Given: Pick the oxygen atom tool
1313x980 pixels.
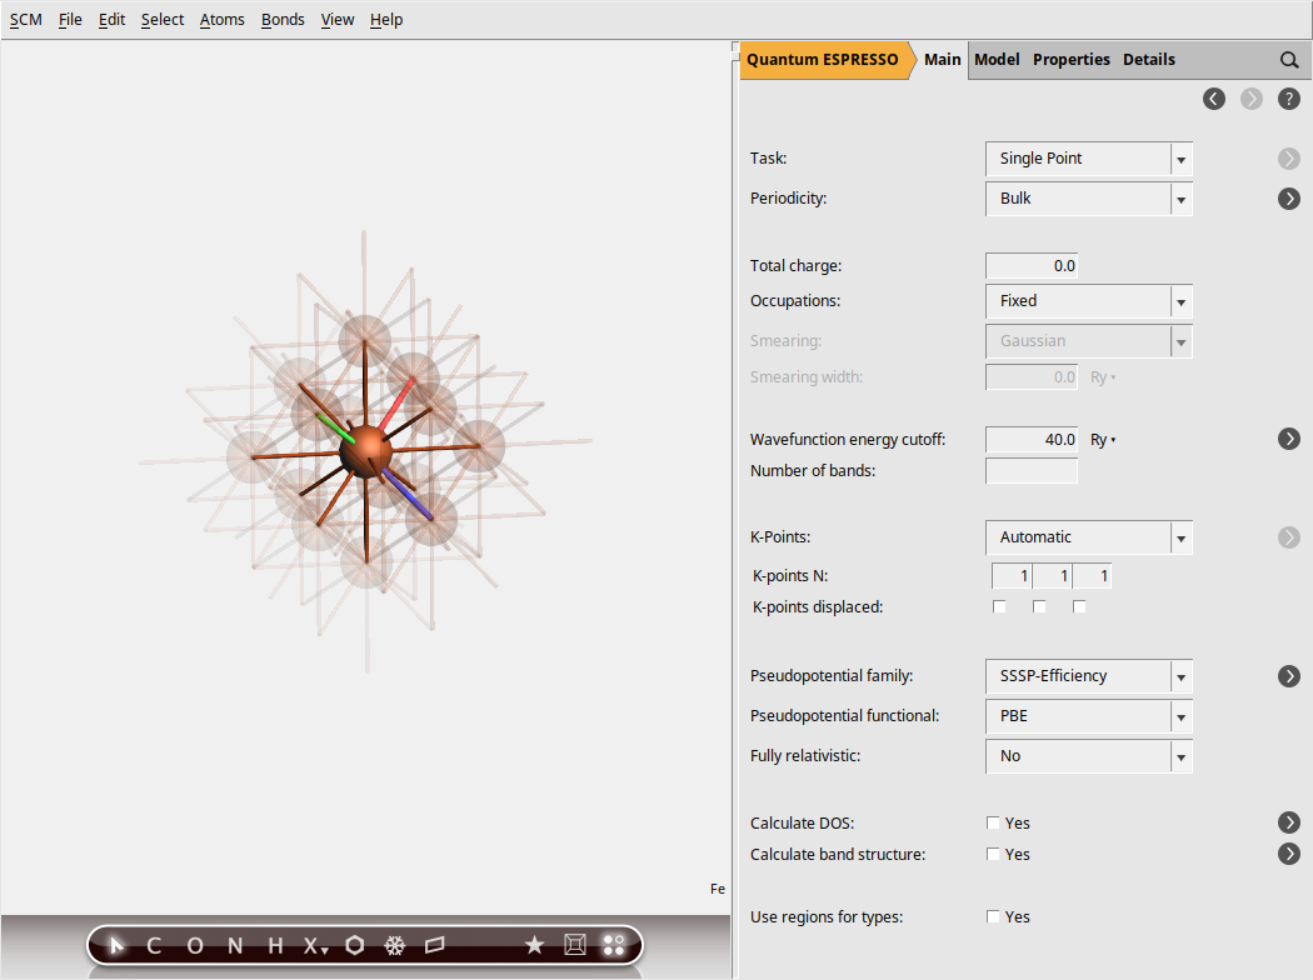Looking at the screenshot, I should click(x=196, y=945).
